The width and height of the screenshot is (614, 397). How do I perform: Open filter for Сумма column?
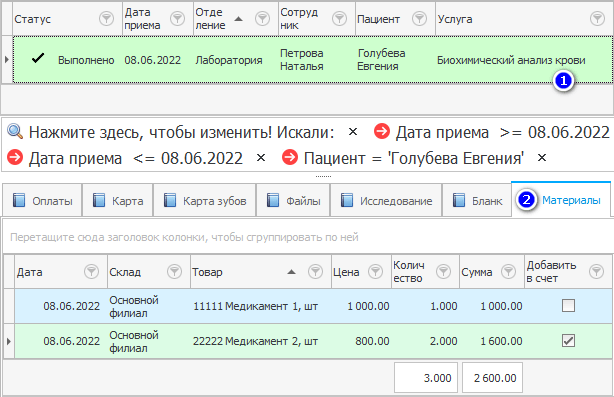(x=508, y=271)
